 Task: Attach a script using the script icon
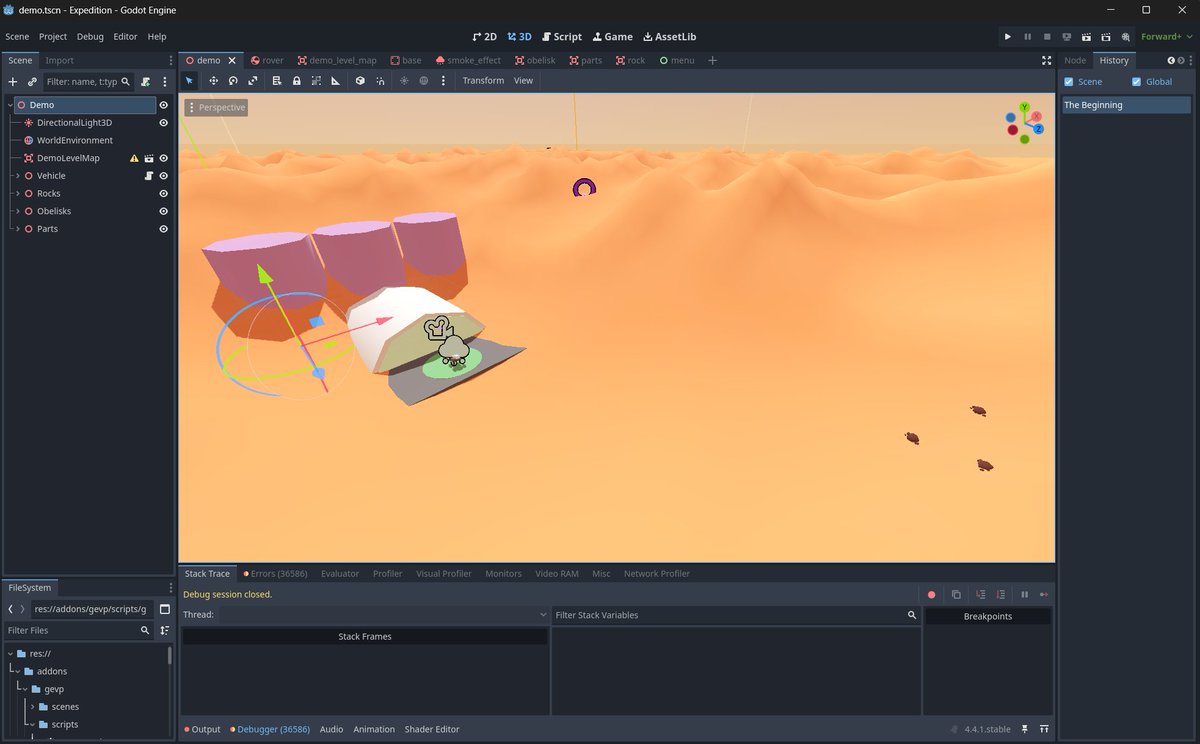coord(146,81)
